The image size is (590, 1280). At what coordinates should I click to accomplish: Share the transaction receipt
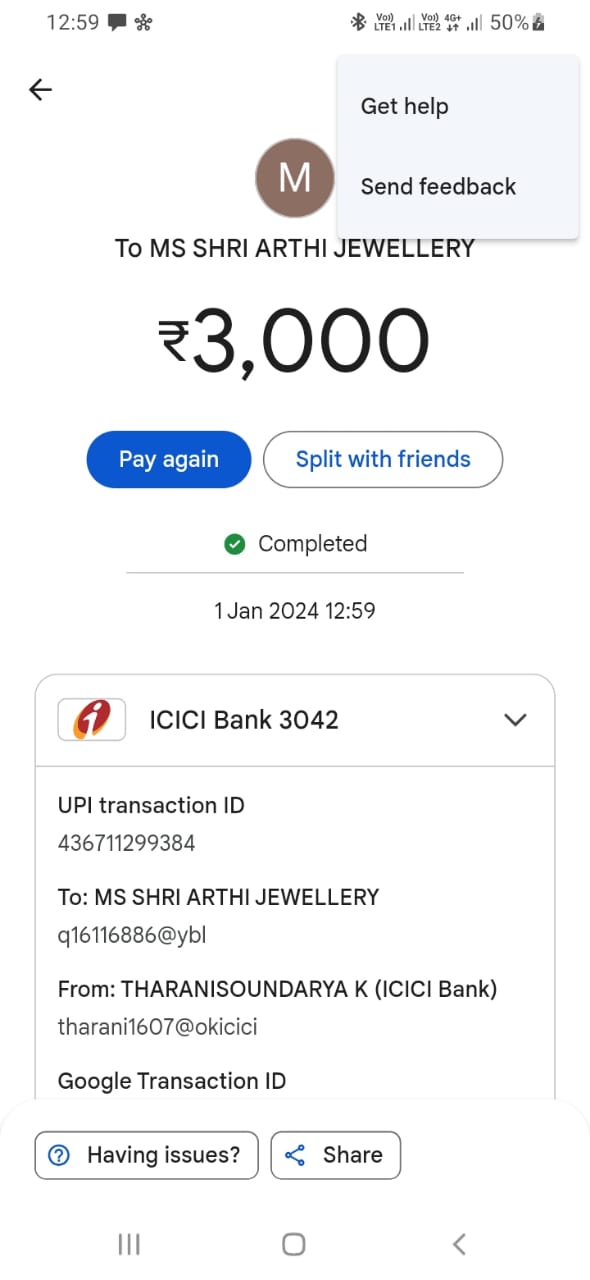pos(336,1155)
